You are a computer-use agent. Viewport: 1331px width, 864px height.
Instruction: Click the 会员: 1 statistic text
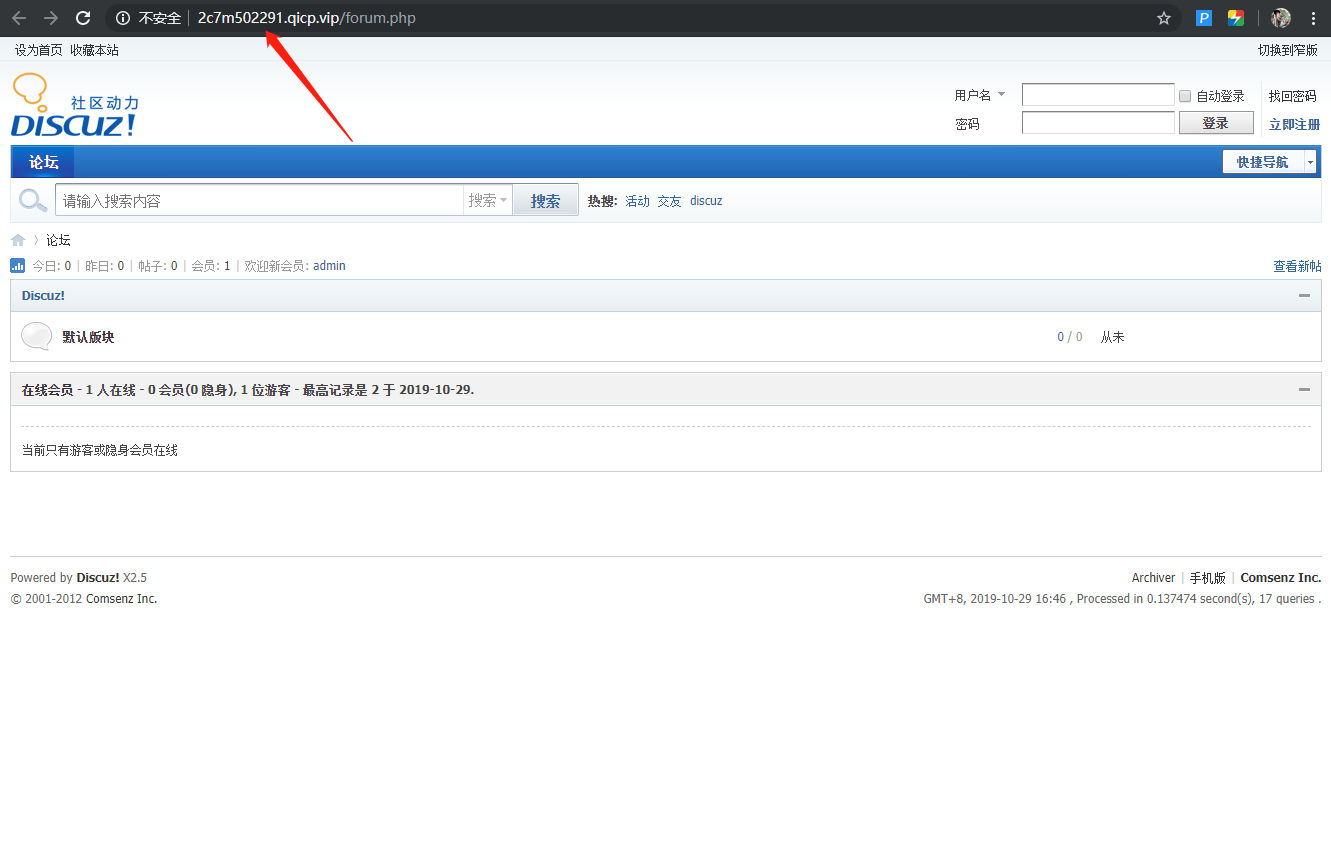pos(211,266)
